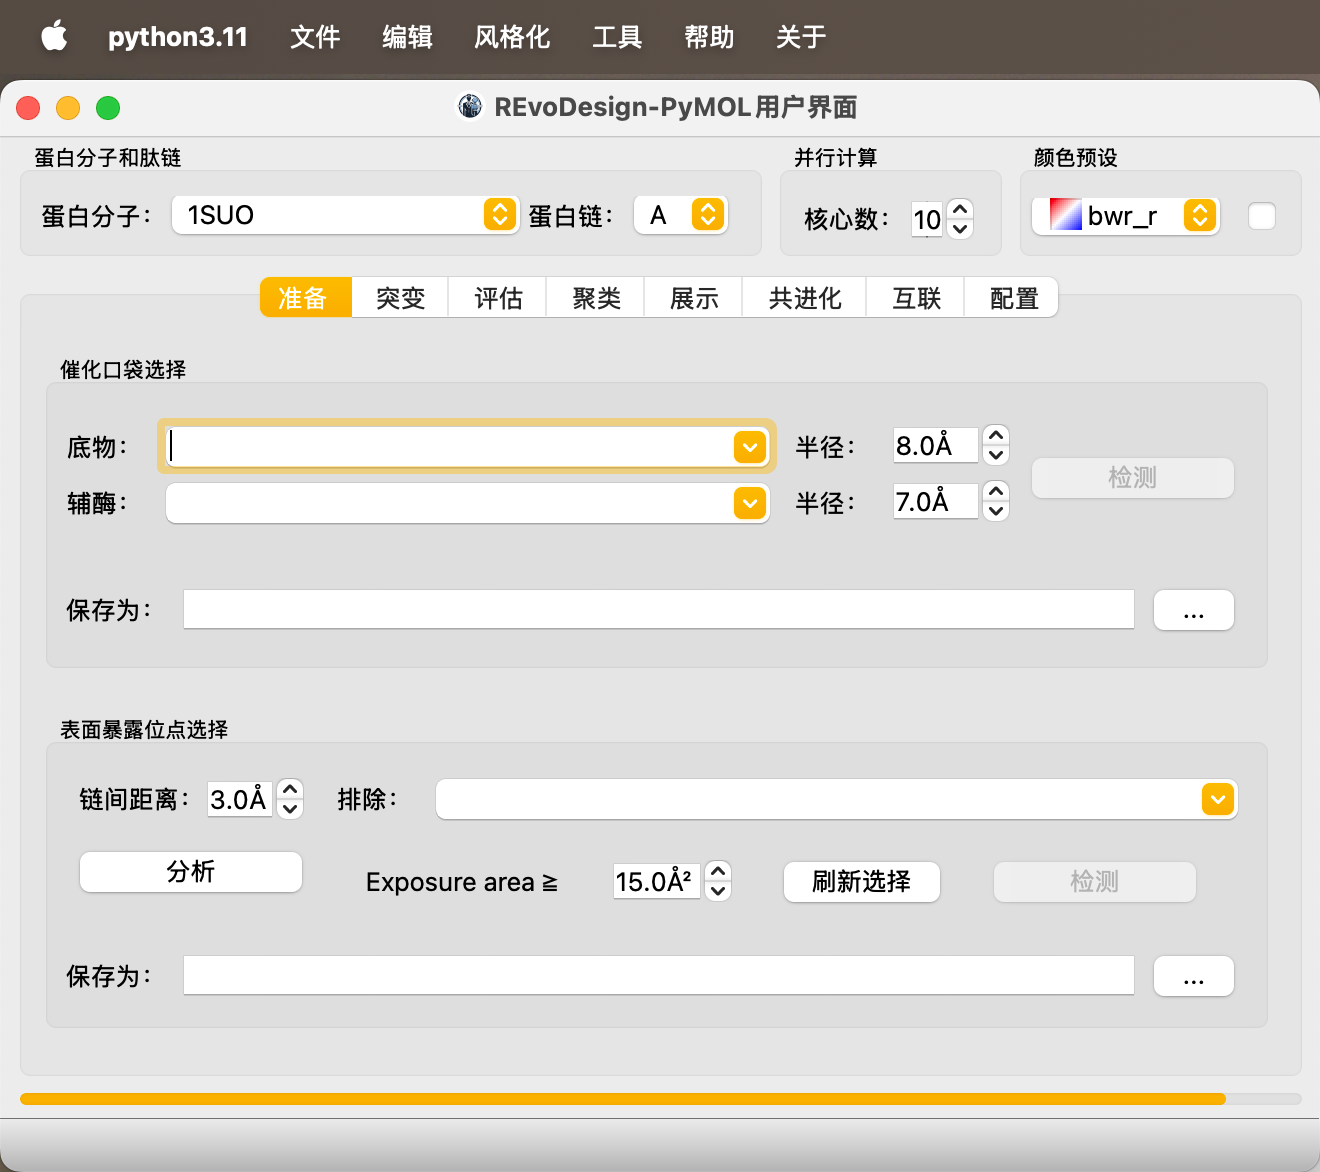Click the bwr_r gradient color swatch
The height and width of the screenshot is (1172, 1320).
pos(1066,215)
